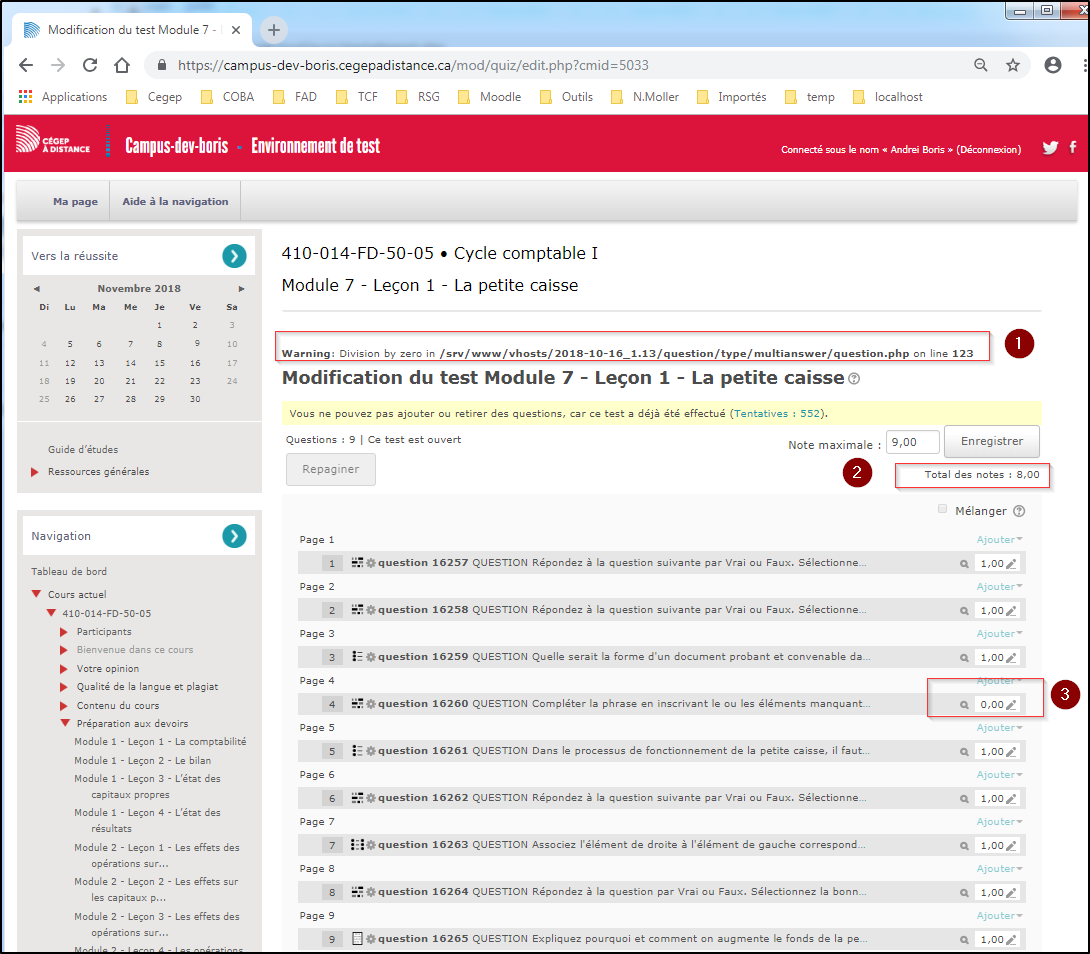Click the edit pencil for question 16260 grade
Screen dimensions: 1090x954
click(x=1011, y=705)
